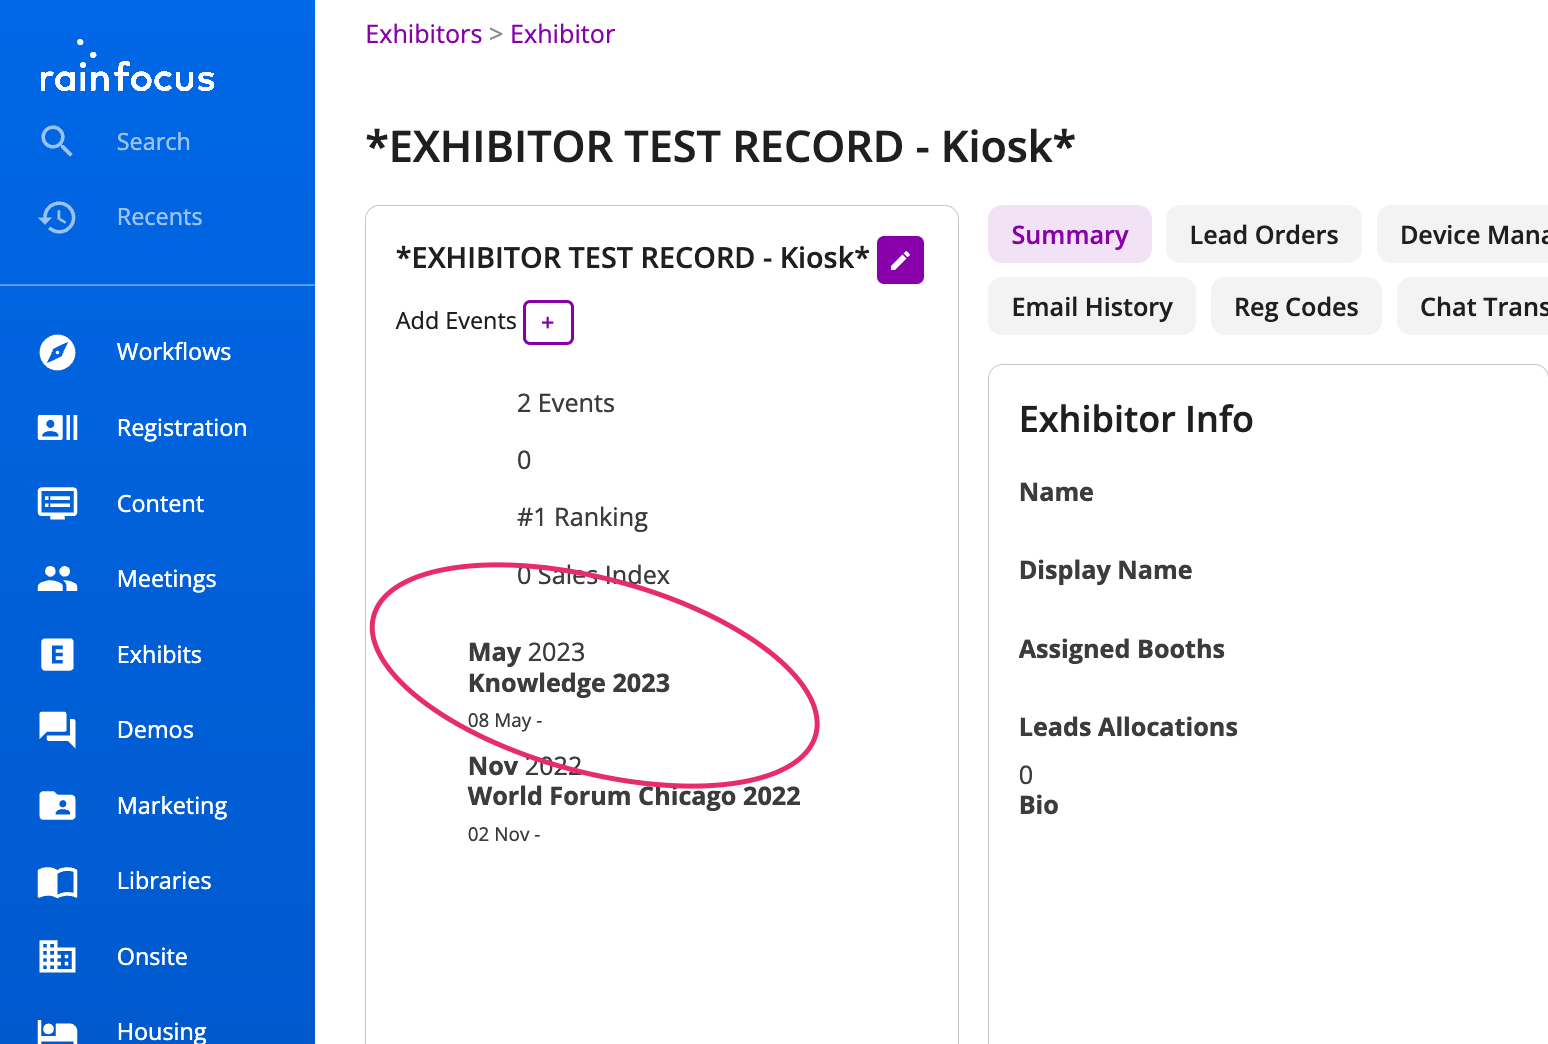
Task: Open the Libraries section
Action: 164,881
